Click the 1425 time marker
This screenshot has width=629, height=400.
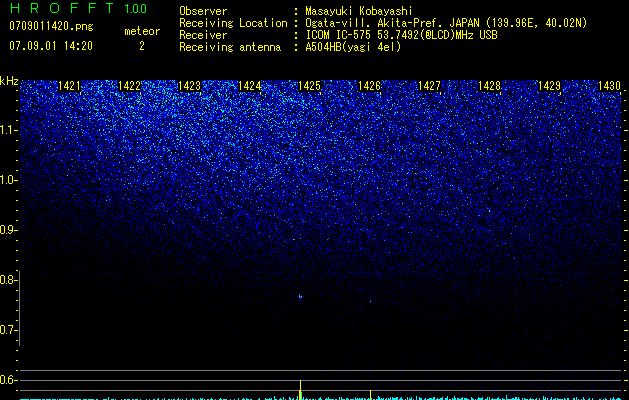pos(310,85)
